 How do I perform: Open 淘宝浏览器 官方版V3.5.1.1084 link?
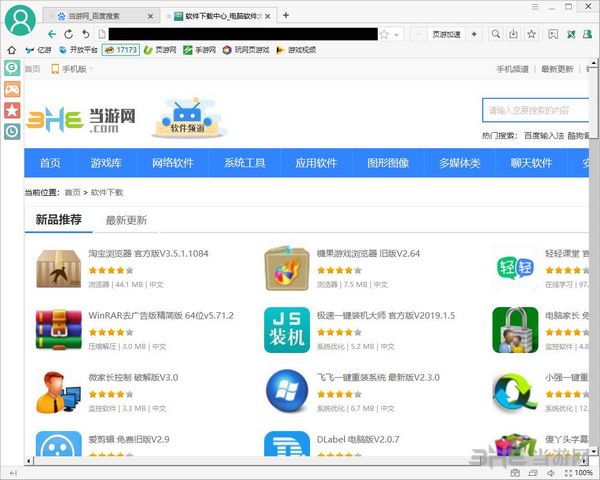click(x=148, y=253)
